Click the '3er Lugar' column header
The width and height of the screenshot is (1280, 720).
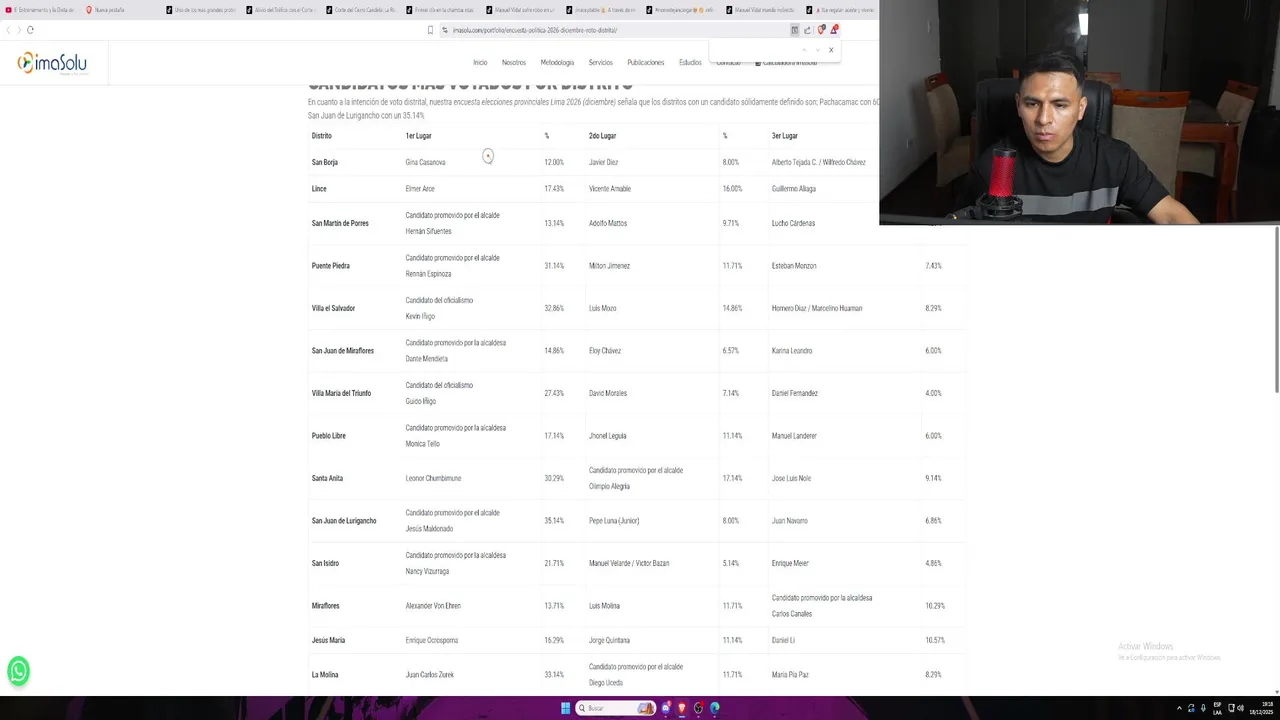pyautogui.click(x=784, y=136)
